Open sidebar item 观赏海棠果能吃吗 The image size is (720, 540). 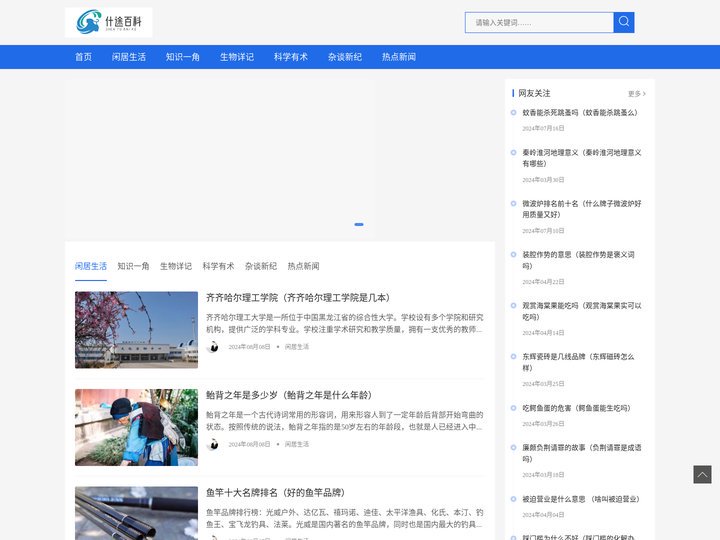(581, 311)
